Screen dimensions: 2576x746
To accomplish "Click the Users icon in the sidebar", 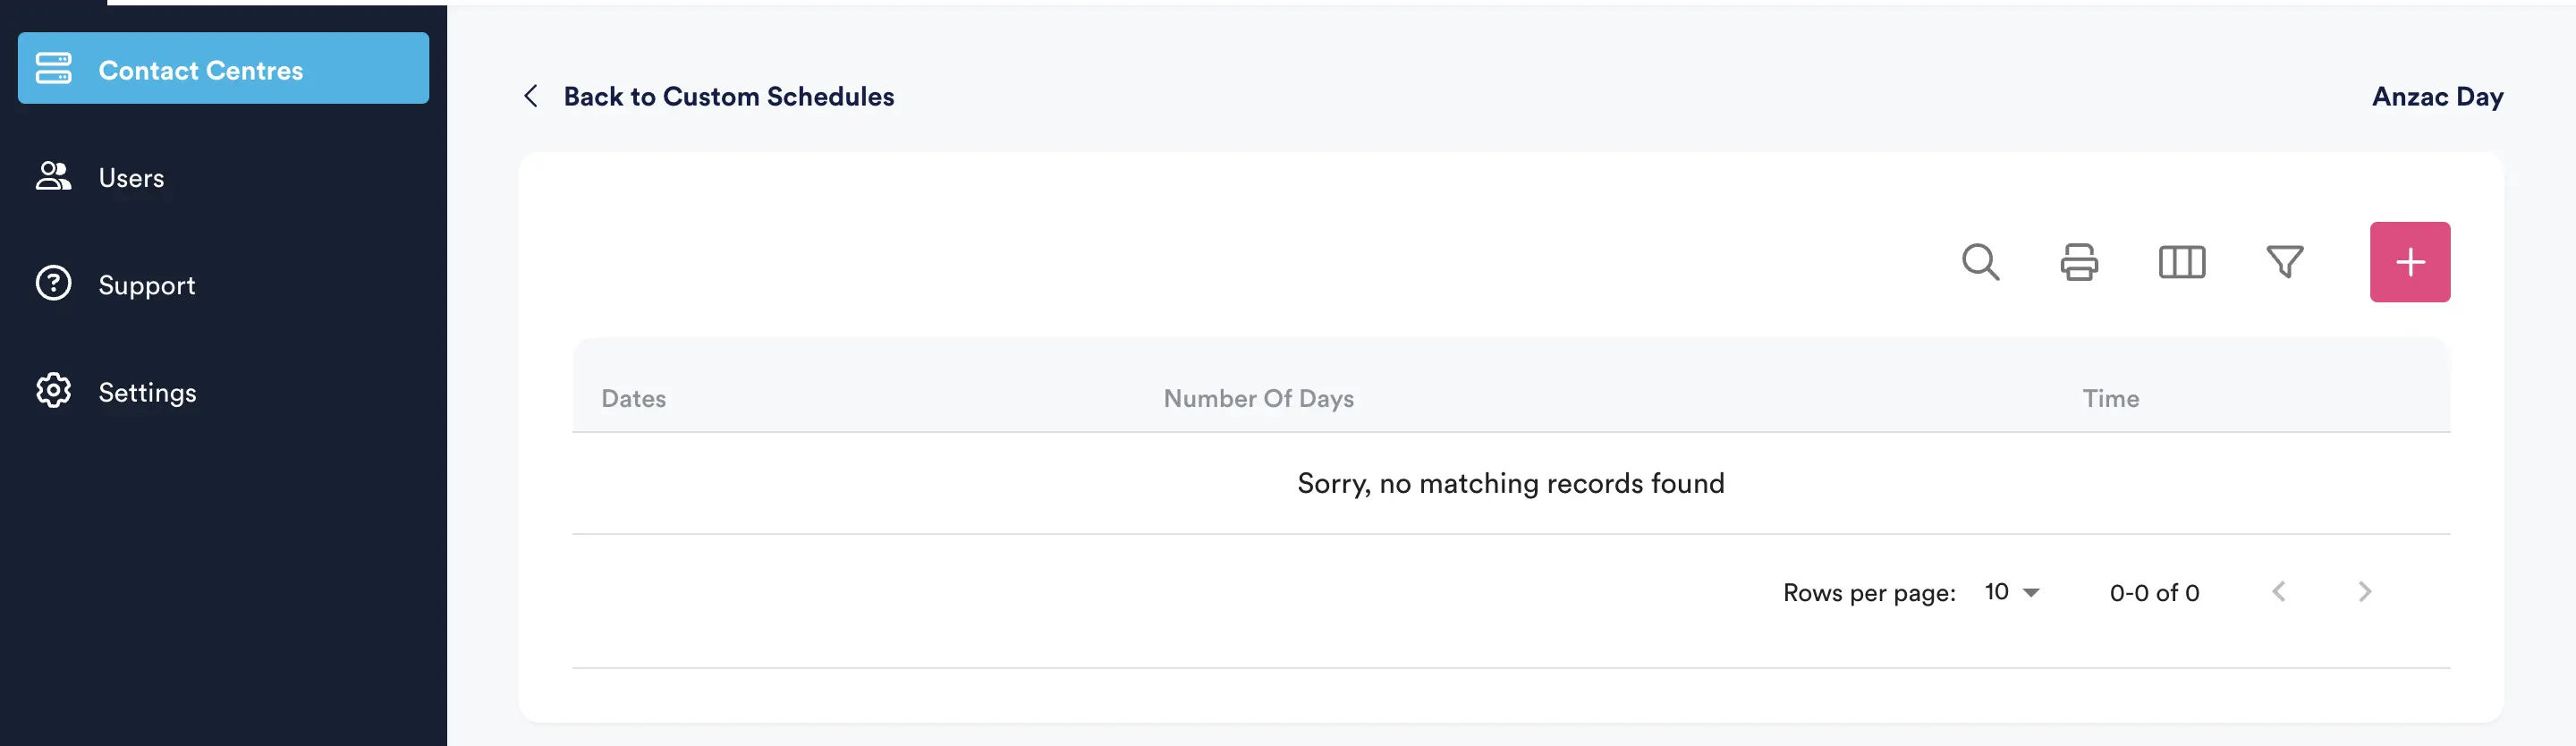I will click(53, 176).
